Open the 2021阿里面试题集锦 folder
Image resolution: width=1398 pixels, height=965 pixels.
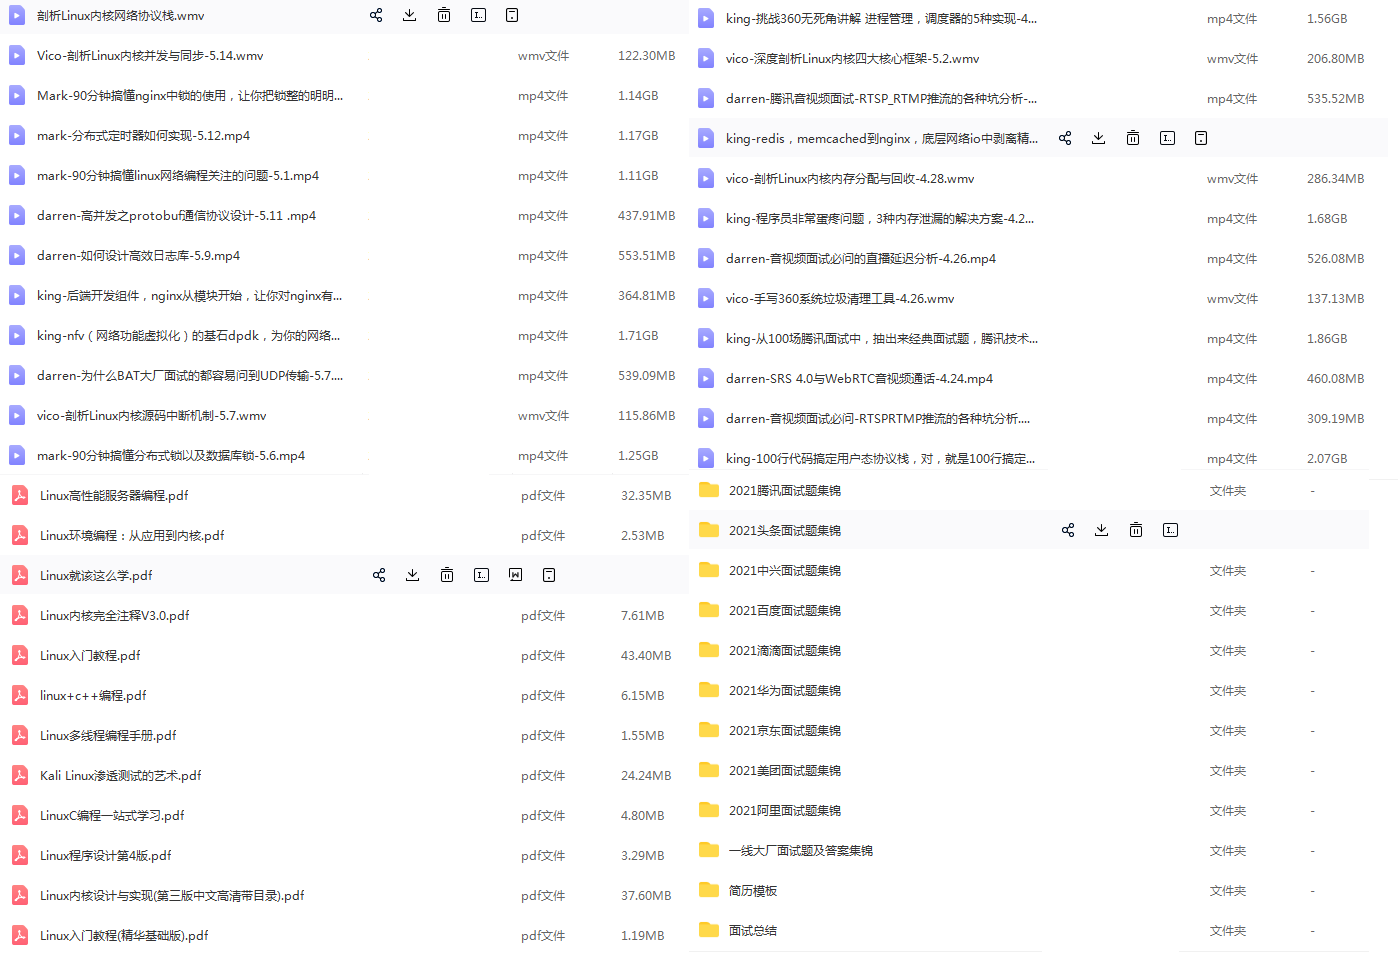pyautogui.click(x=785, y=810)
